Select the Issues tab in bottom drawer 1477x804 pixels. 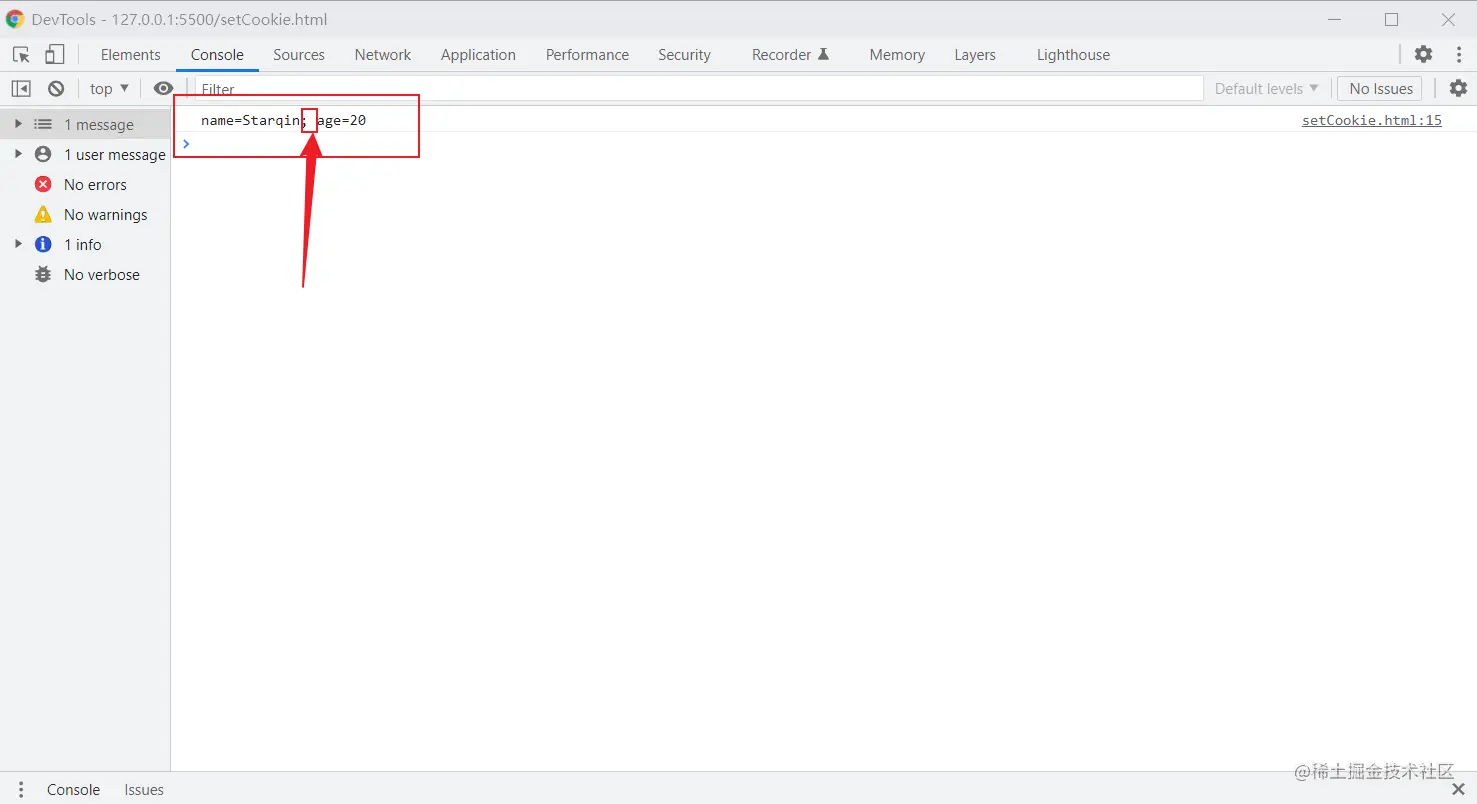point(144,789)
